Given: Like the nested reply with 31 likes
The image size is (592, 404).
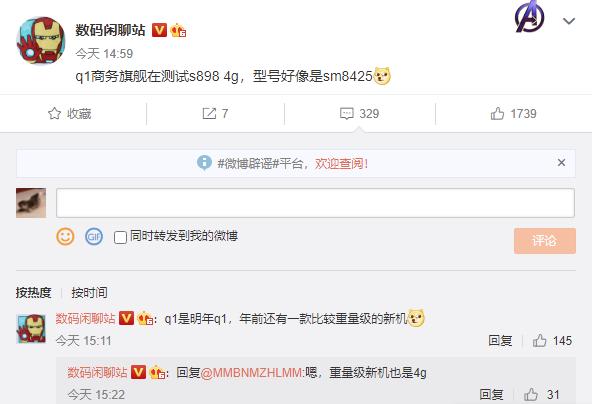Looking at the screenshot, I should click(x=531, y=395).
